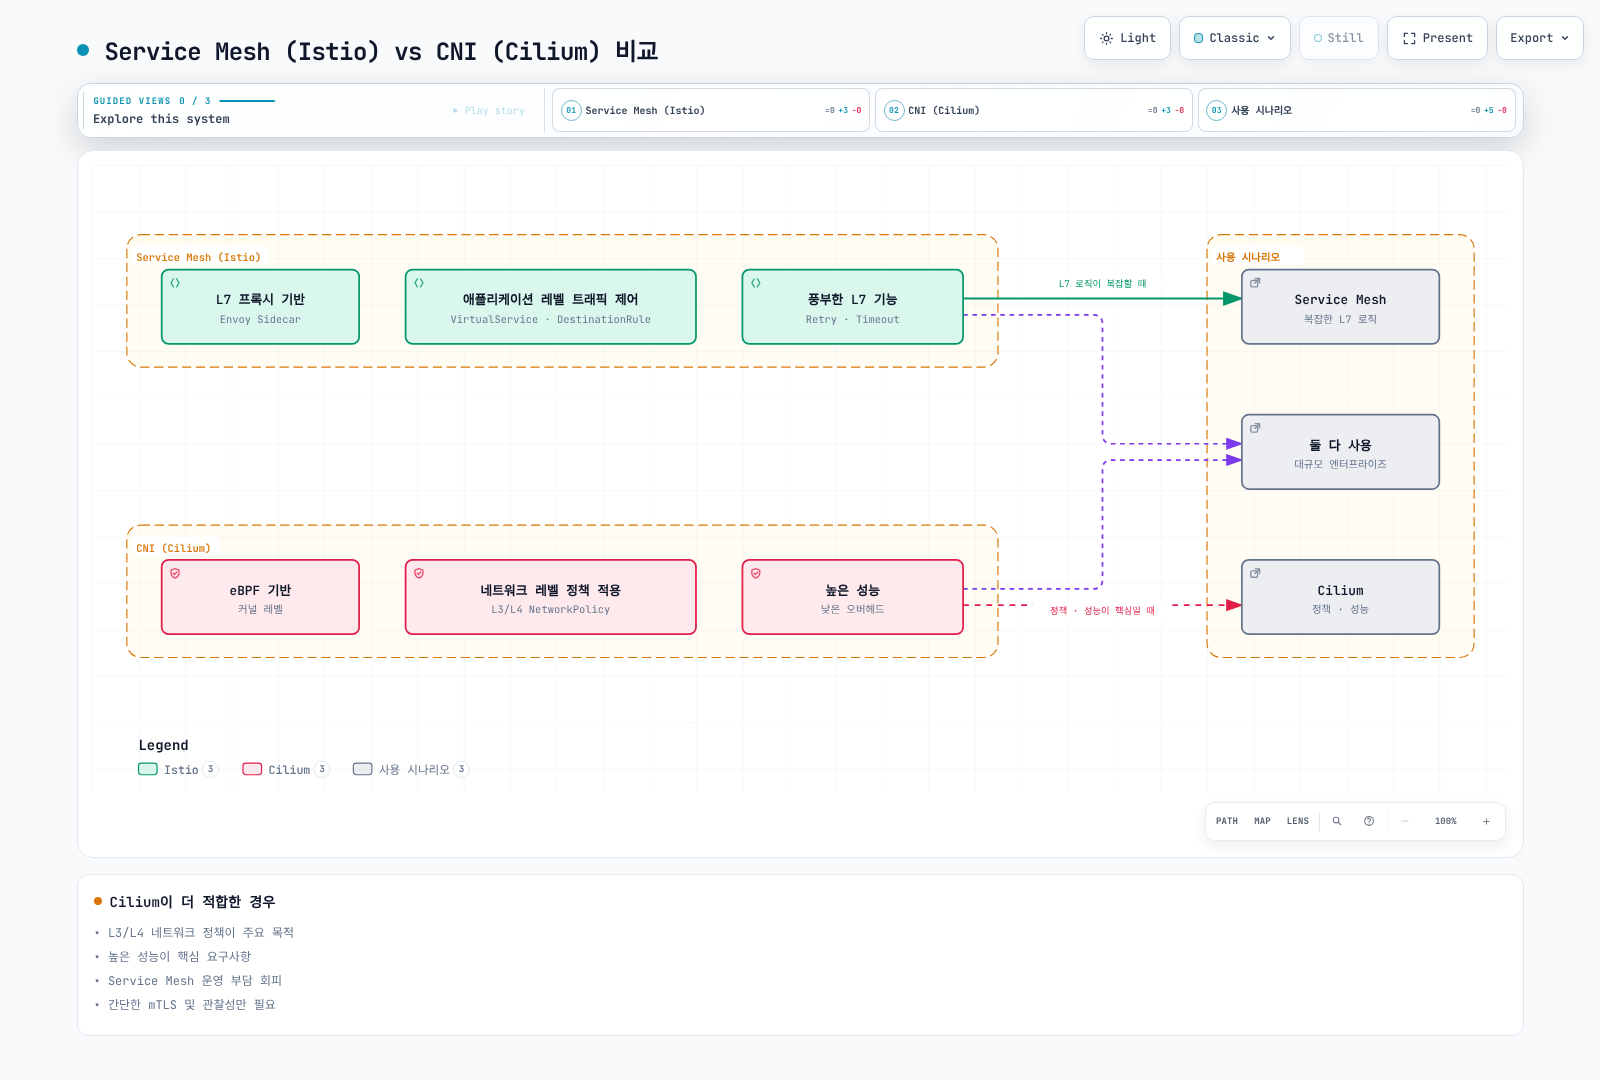Image resolution: width=1600 pixels, height=1080 pixels.
Task: Click code icon on L7 프록시 기반 node
Action: coord(175,283)
